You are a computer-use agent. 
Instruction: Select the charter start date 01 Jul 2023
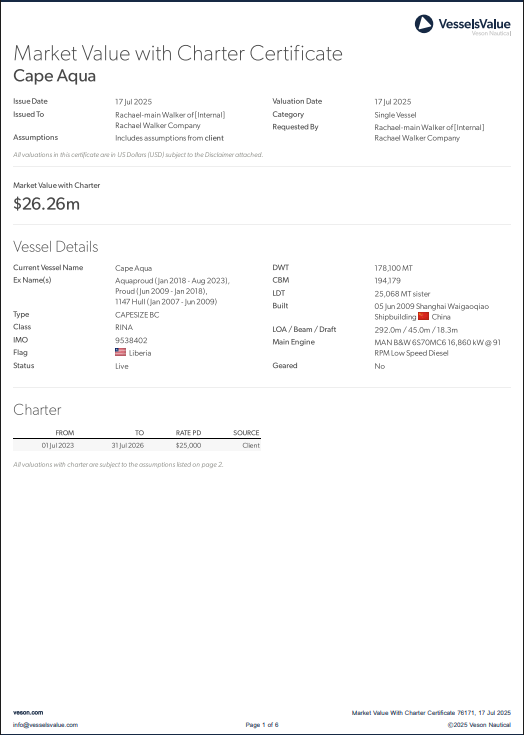(x=58, y=445)
